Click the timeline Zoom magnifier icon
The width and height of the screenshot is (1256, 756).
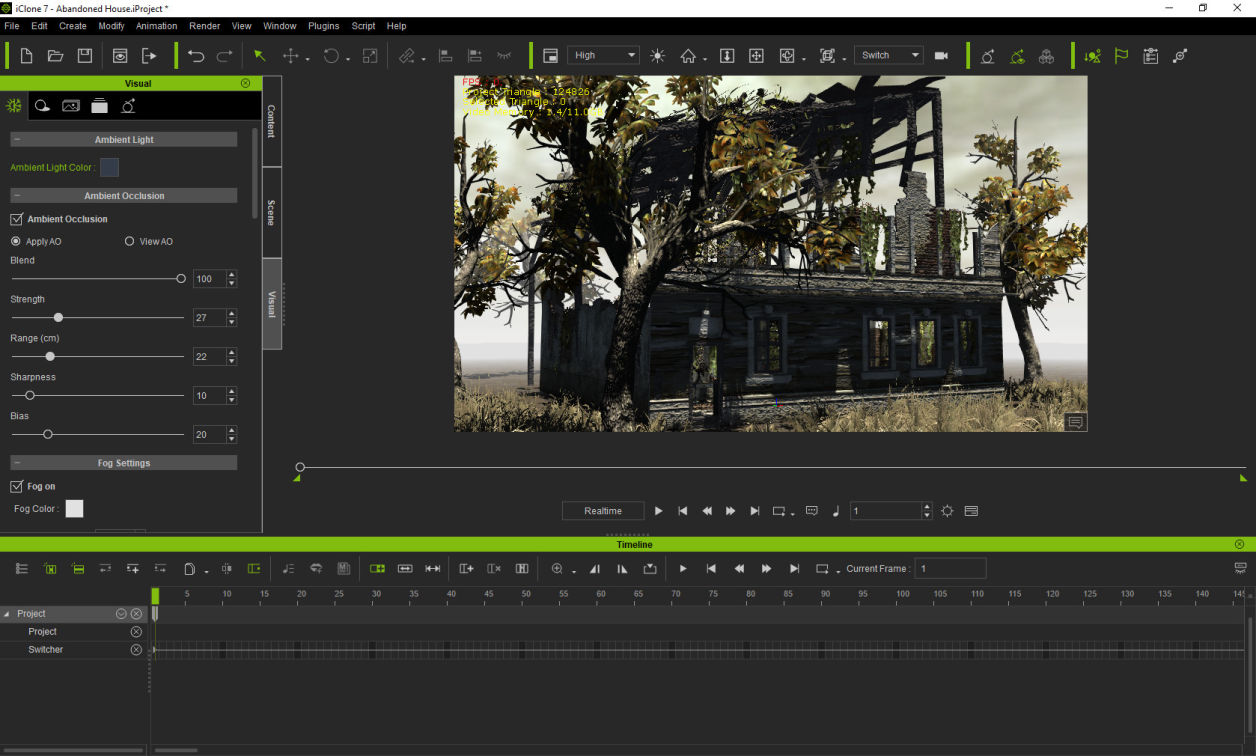[x=557, y=568]
